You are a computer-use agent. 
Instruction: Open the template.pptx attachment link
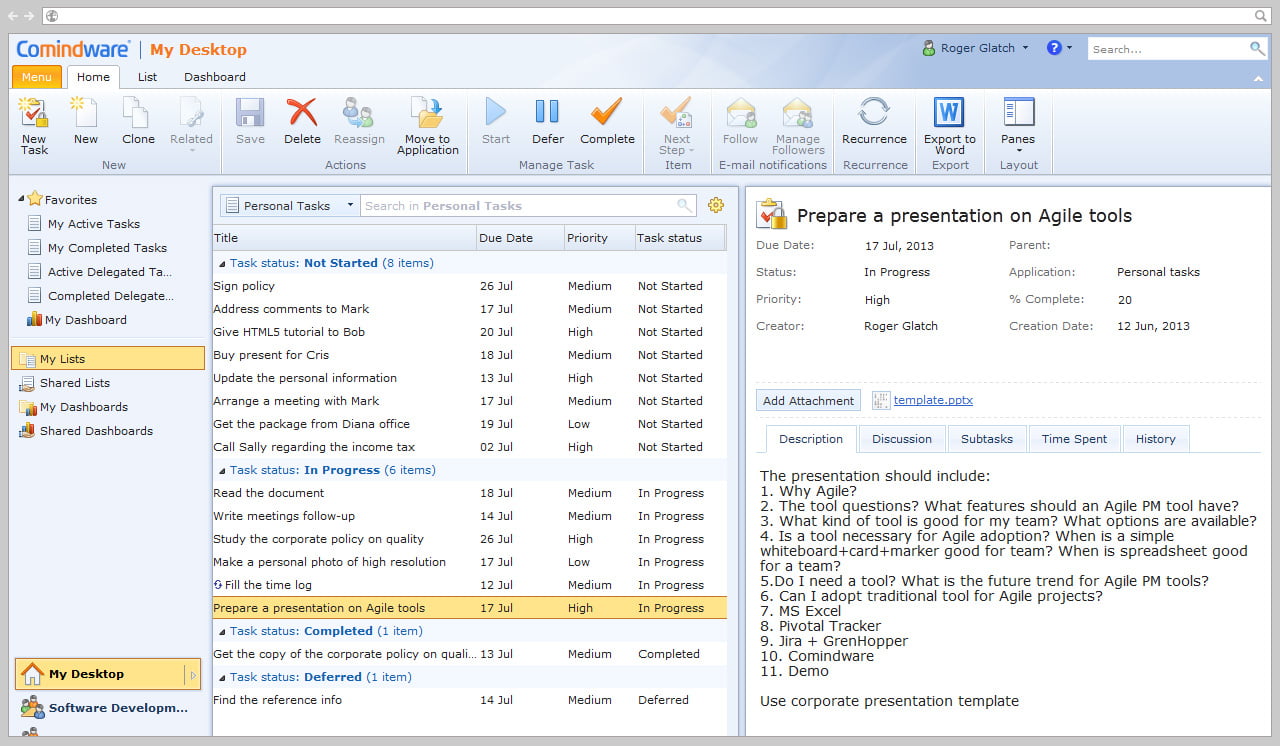click(933, 400)
